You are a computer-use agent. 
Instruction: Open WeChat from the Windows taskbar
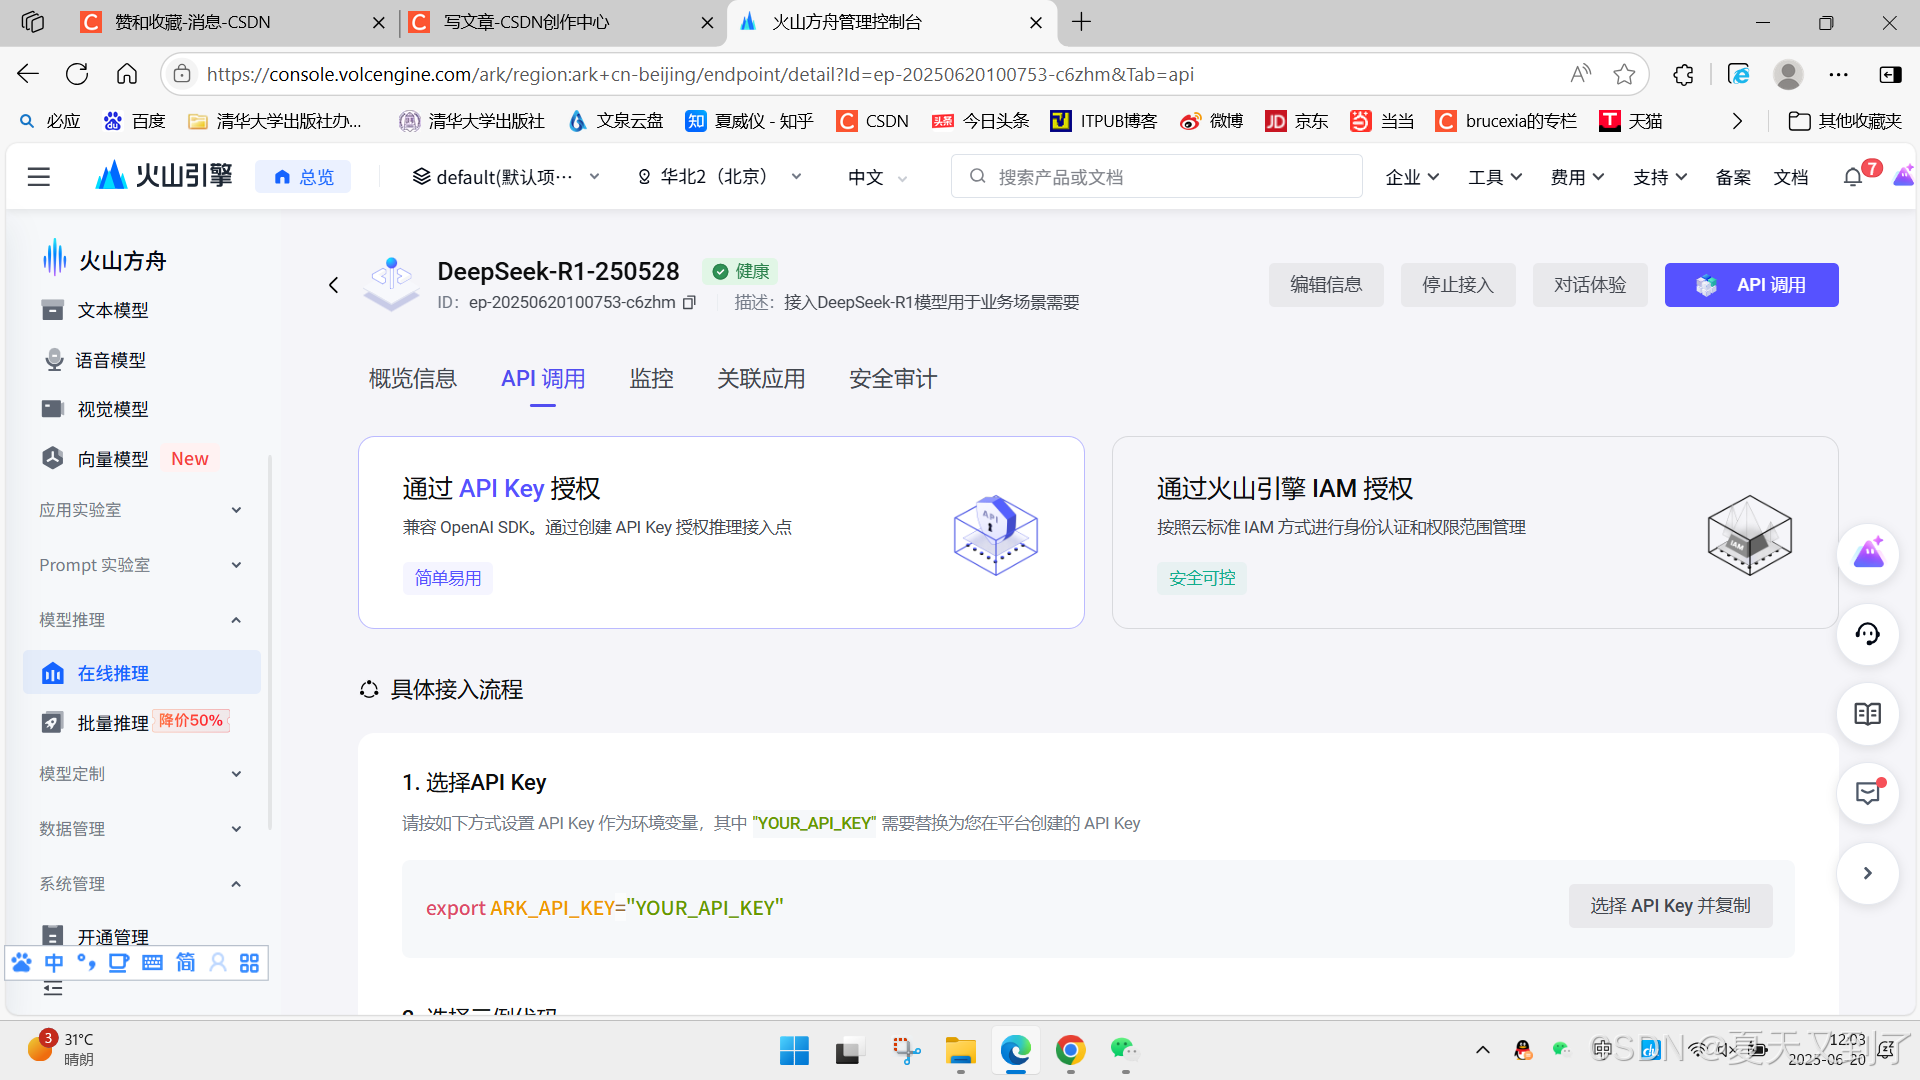[1124, 1050]
